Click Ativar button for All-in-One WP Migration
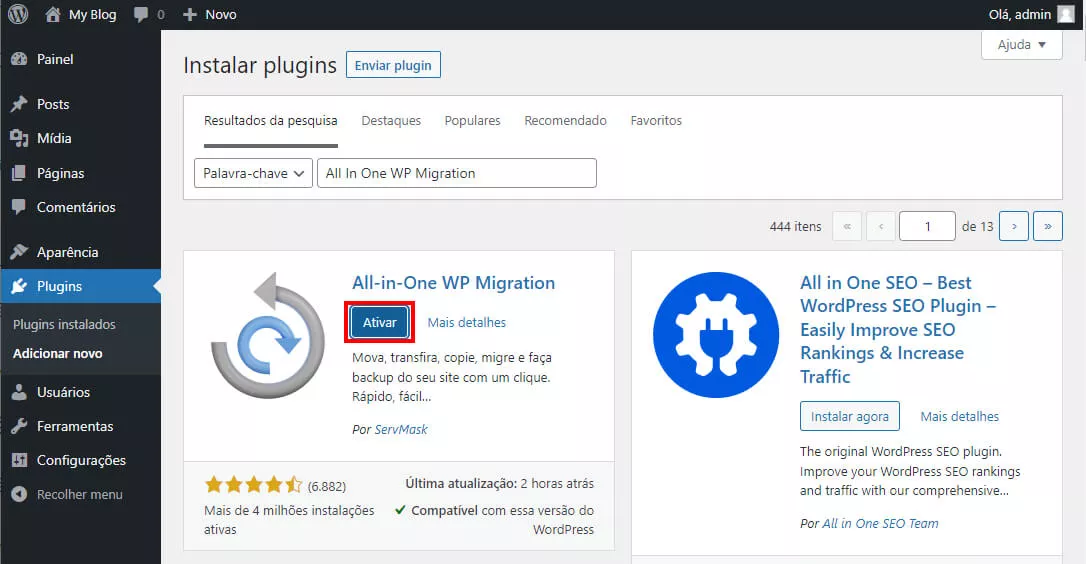The height and width of the screenshot is (564, 1086). pos(380,322)
